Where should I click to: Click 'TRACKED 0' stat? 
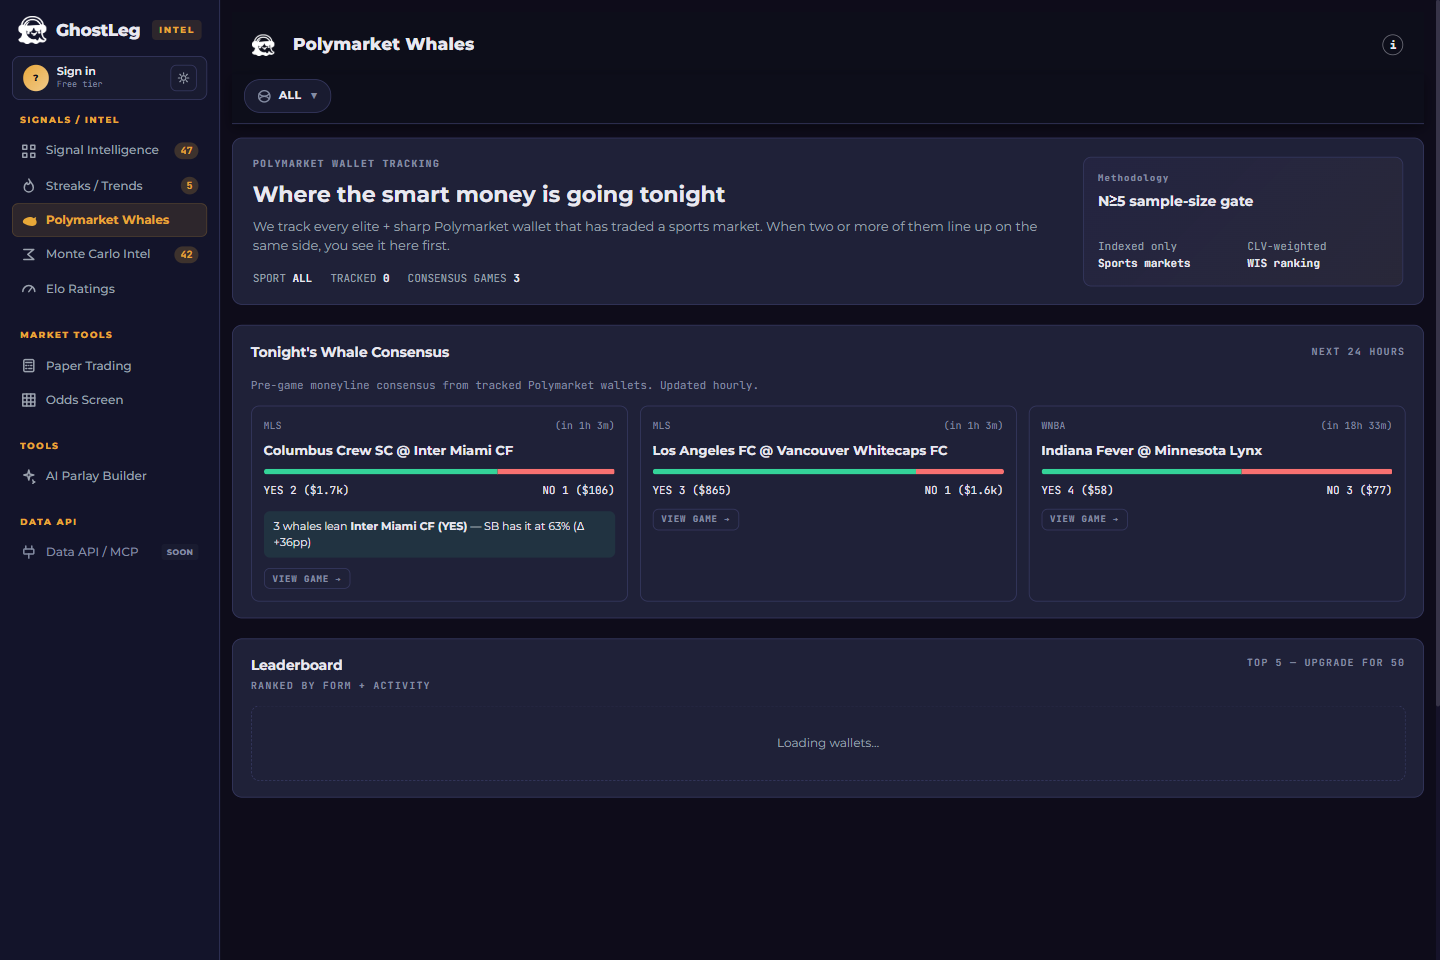tap(360, 279)
